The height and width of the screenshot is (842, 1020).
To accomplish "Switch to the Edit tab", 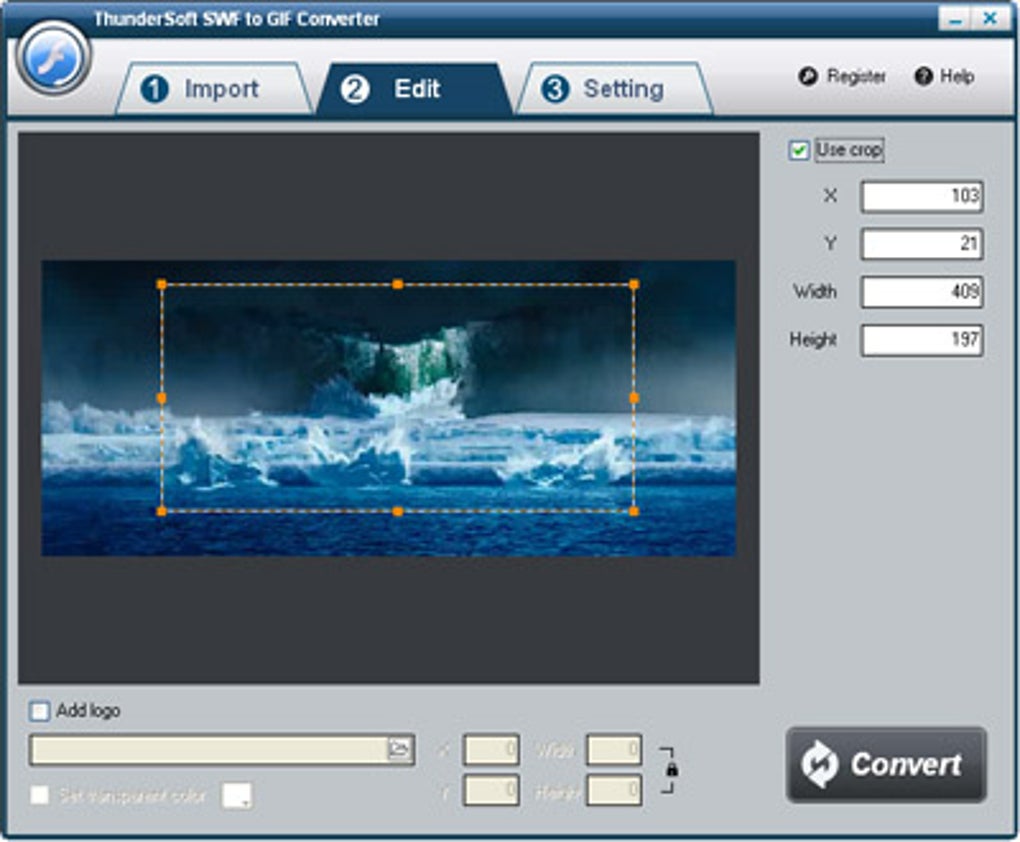I will click(x=415, y=89).
